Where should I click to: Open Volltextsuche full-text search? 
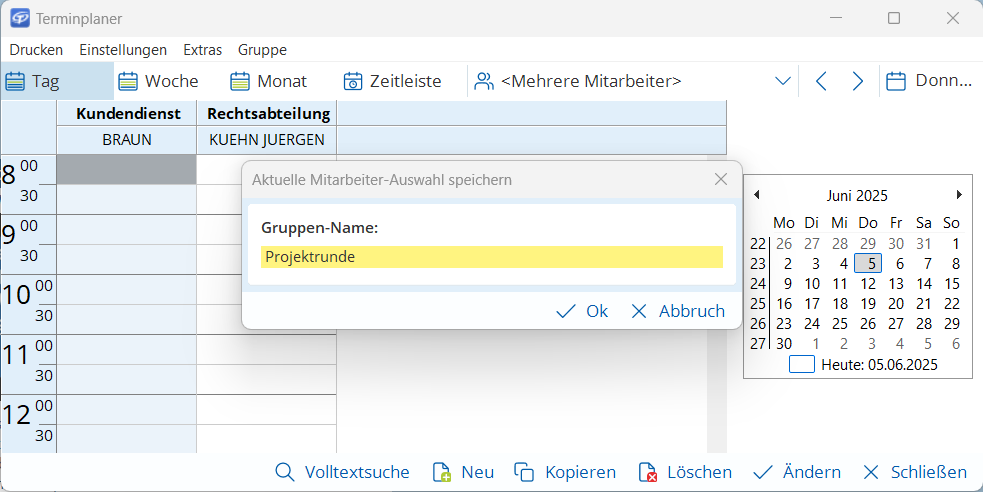pyautogui.click(x=342, y=472)
